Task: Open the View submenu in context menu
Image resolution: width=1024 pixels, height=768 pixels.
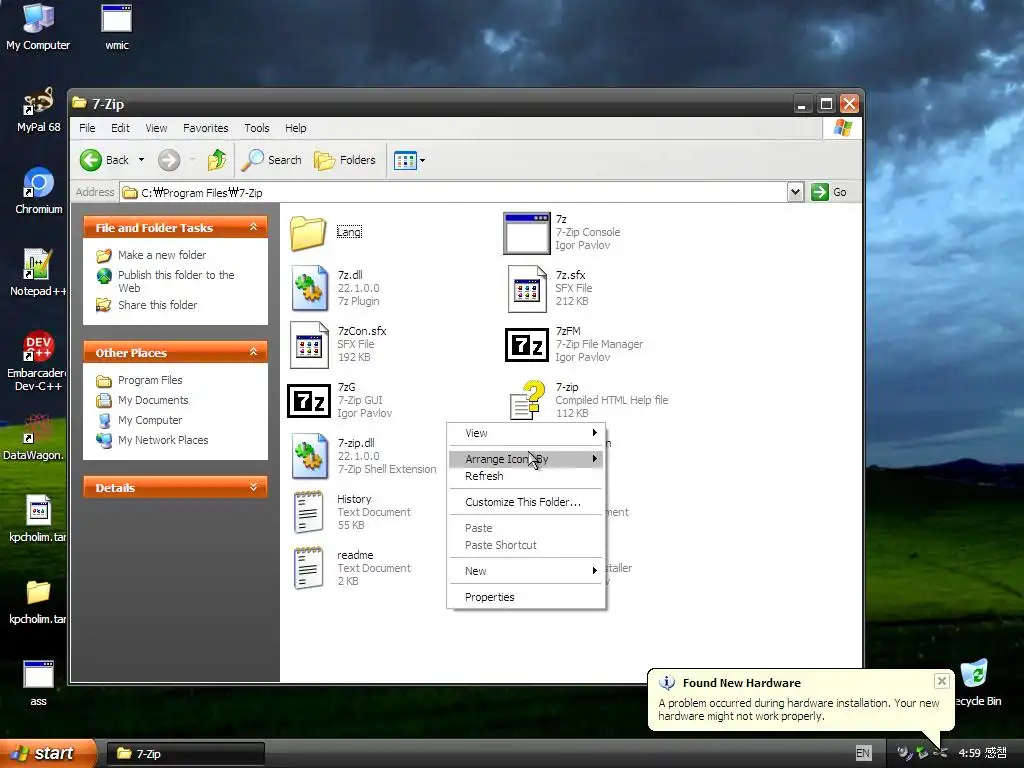Action: pyautogui.click(x=526, y=433)
